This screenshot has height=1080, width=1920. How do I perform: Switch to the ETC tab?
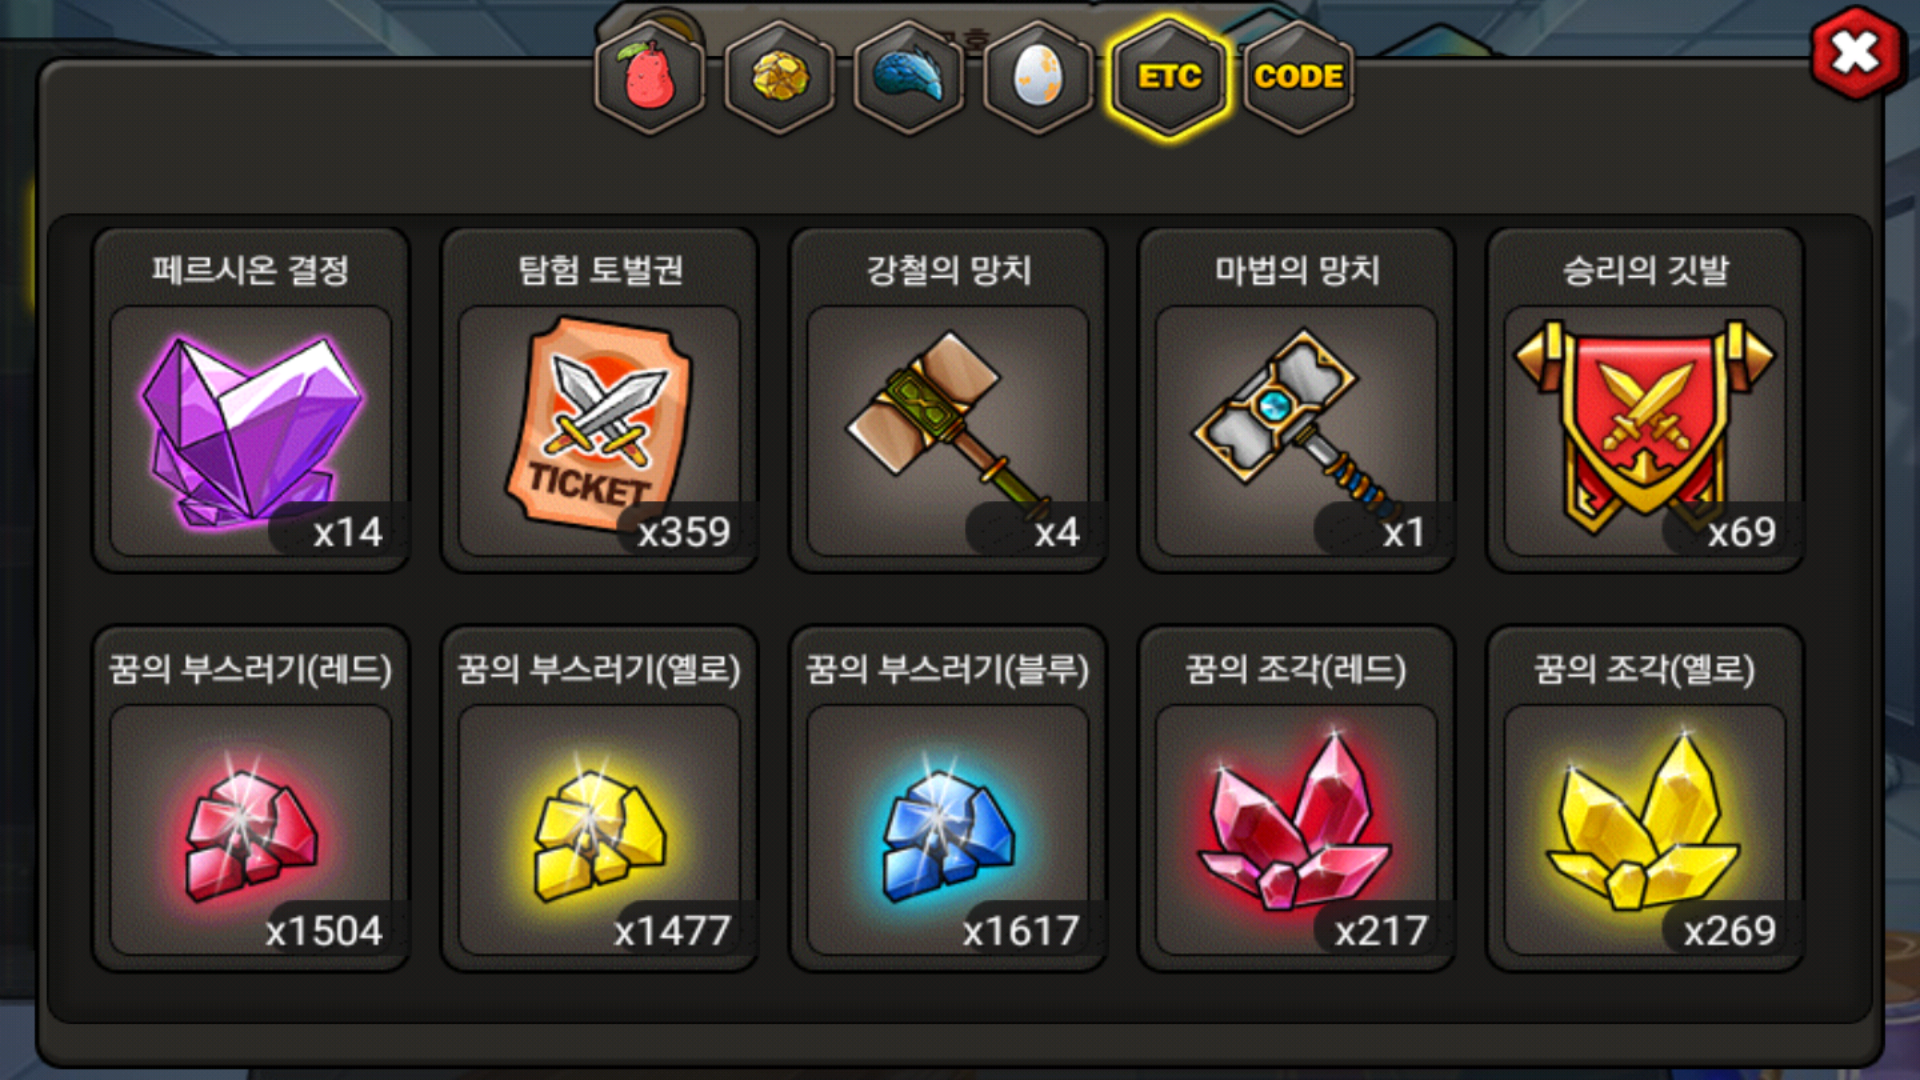pyautogui.click(x=1169, y=77)
